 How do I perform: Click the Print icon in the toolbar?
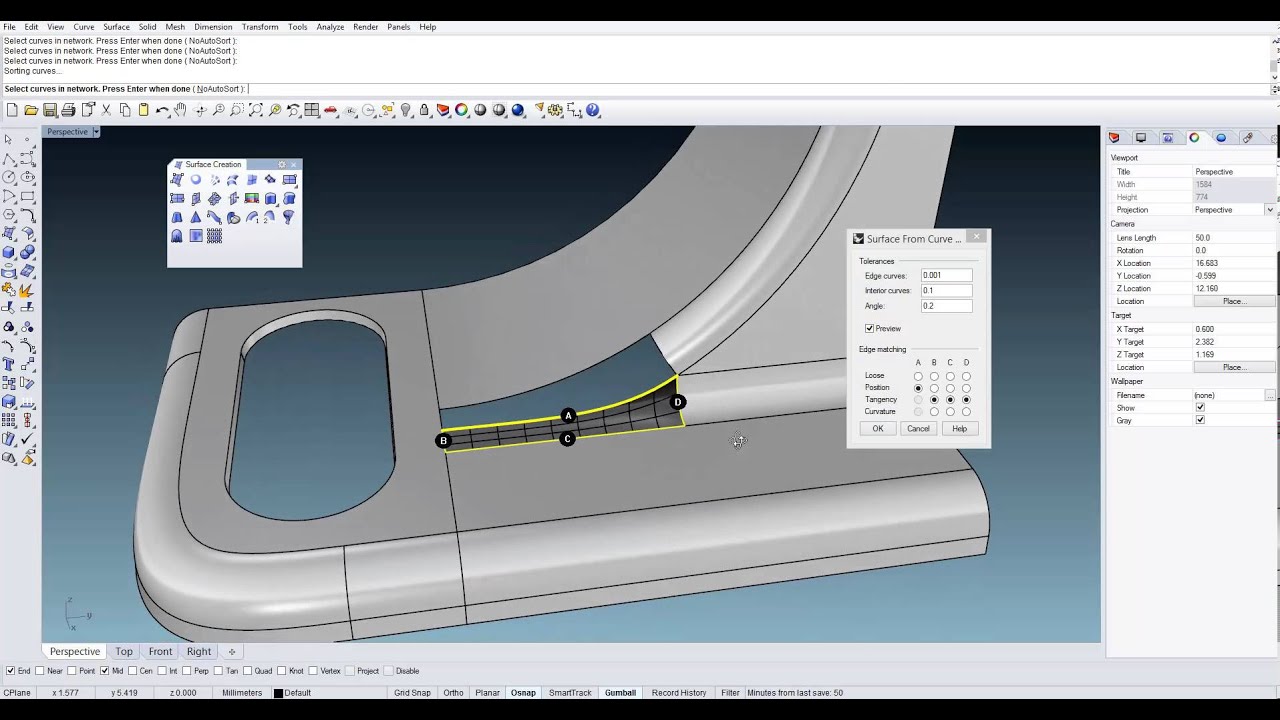point(68,110)
